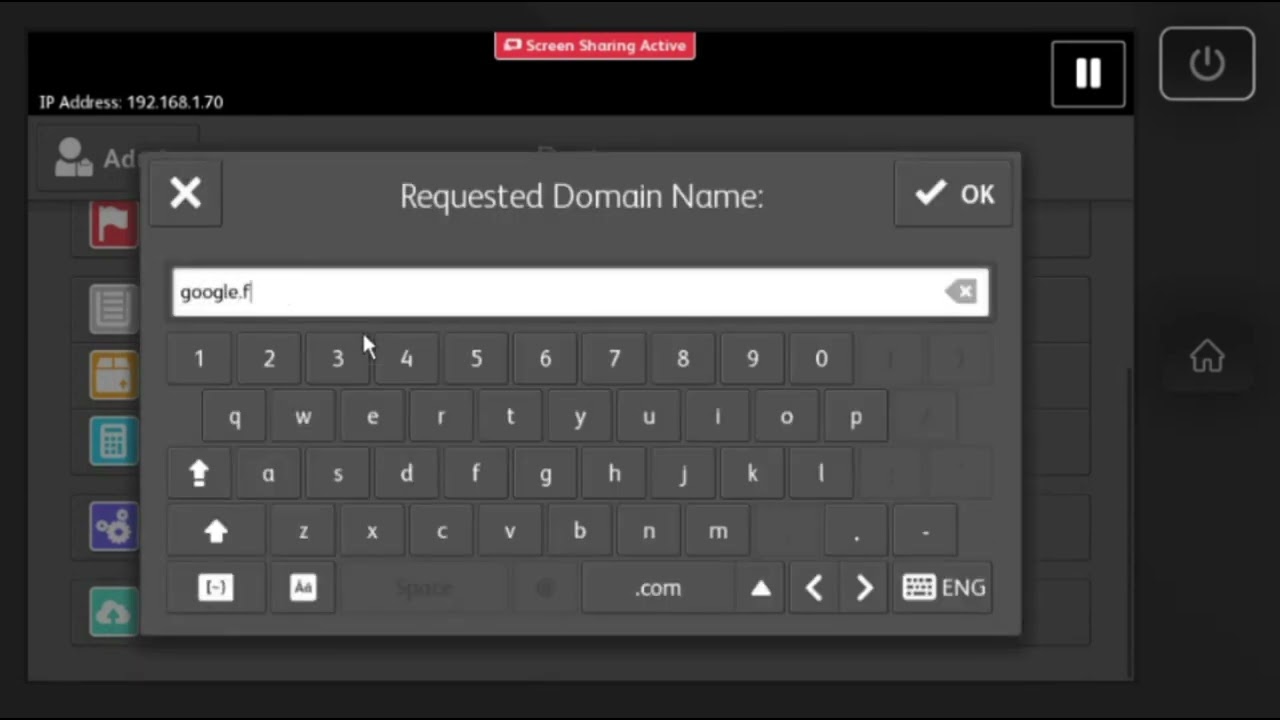Tap the letter l key
Image resolution: width=1280 pixels, height=720 pixels.
821,474
